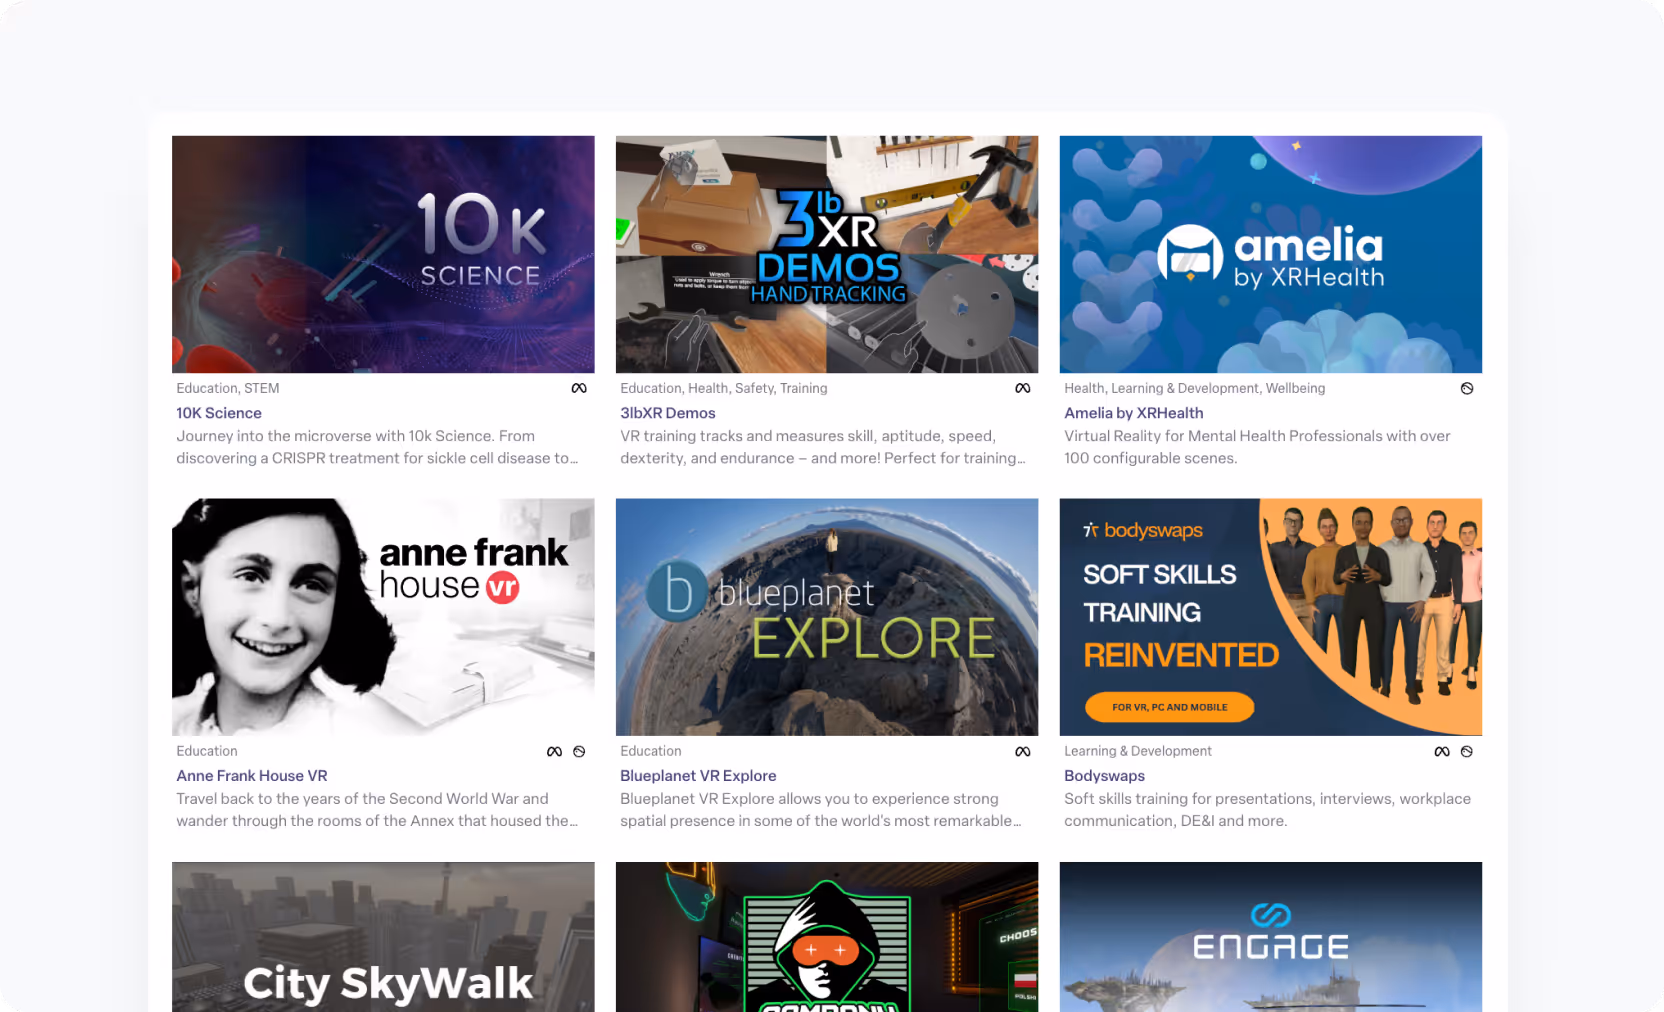1664x1012 pixels.
Task: Click the Pico icon on Bodyswaps card
Action: coord(1467,751)
